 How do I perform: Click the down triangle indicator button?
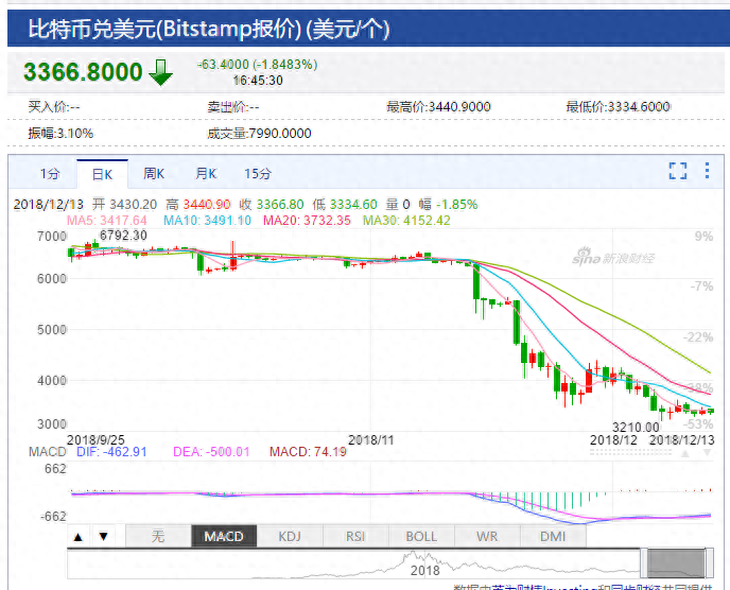pyautogui.click(x=103, y=536)
